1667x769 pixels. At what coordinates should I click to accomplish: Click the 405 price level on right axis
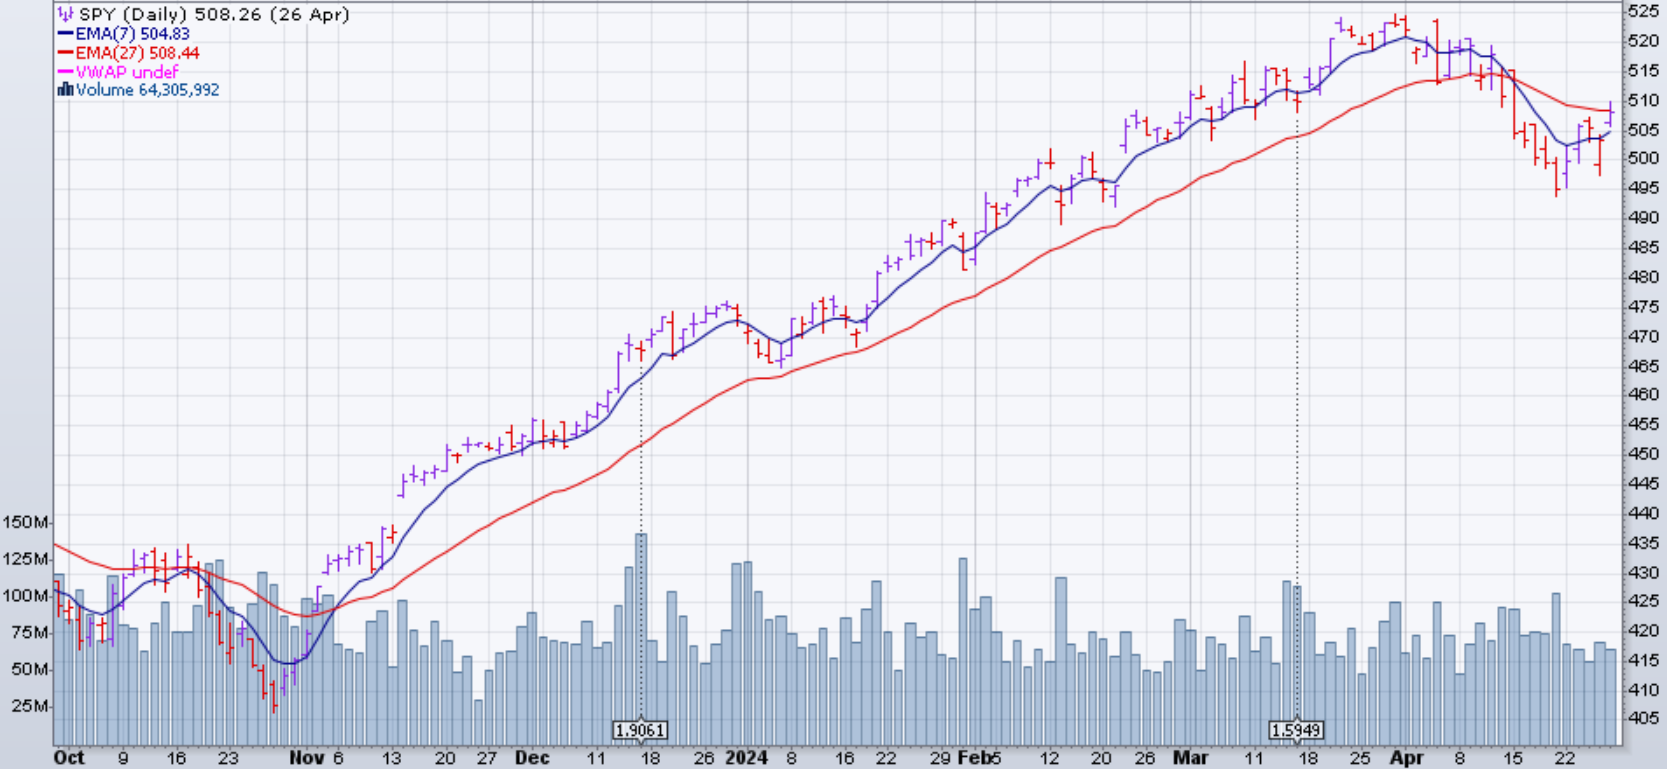[1643, 718]
